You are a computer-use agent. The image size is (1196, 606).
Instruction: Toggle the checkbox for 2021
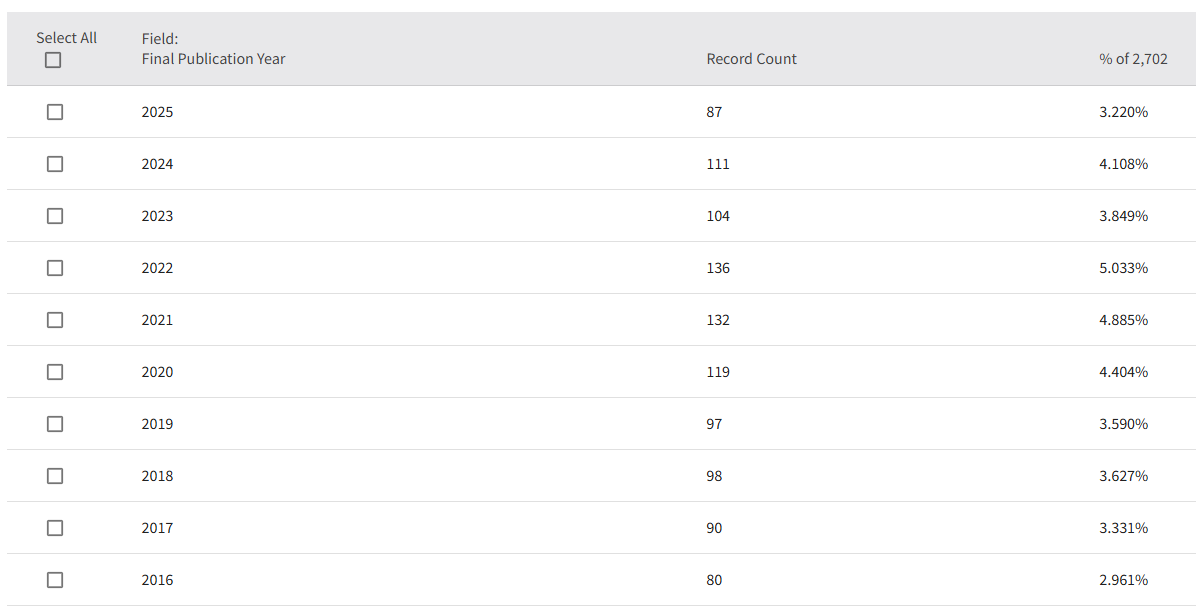tap(55, 320)
